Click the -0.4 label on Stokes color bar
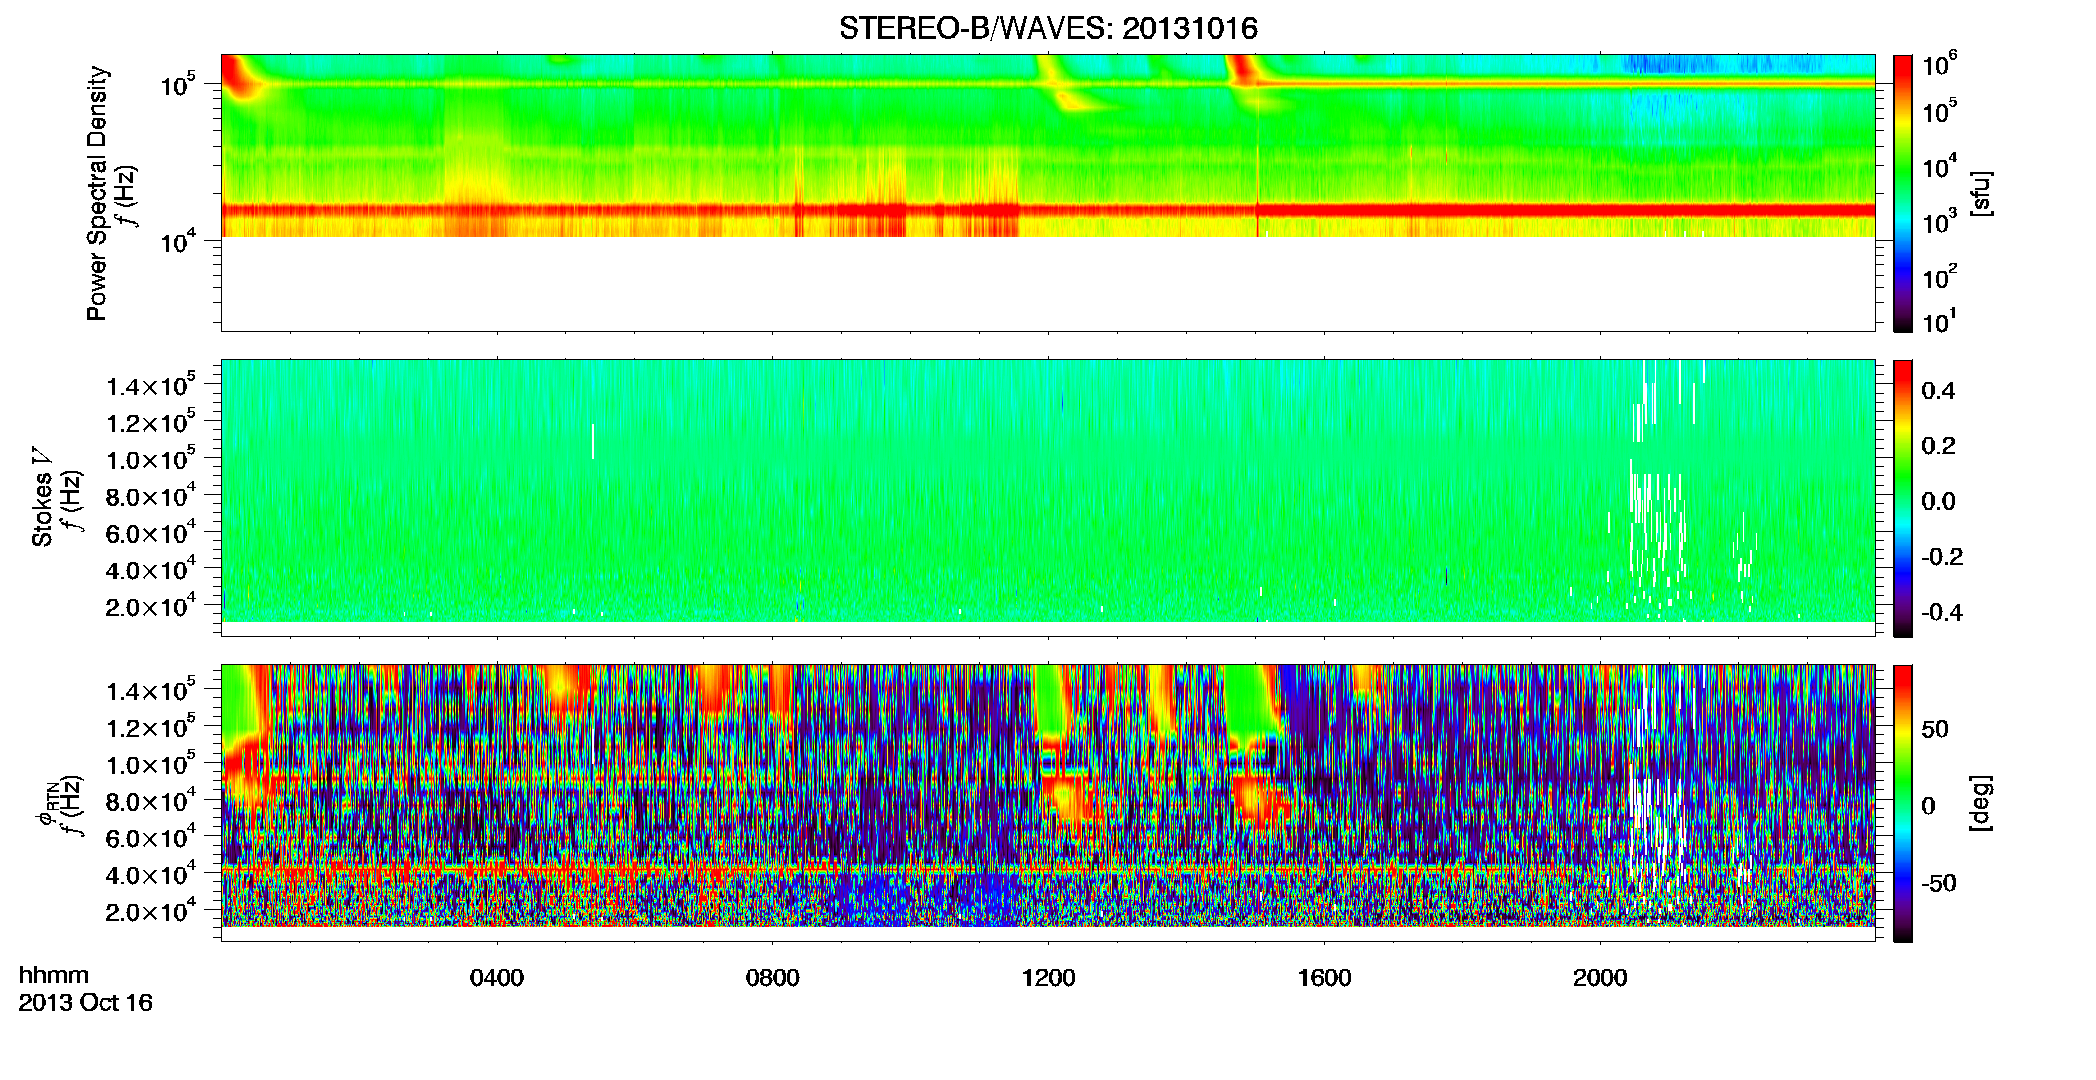The image size is (2096, 1080). [1942, 612]
